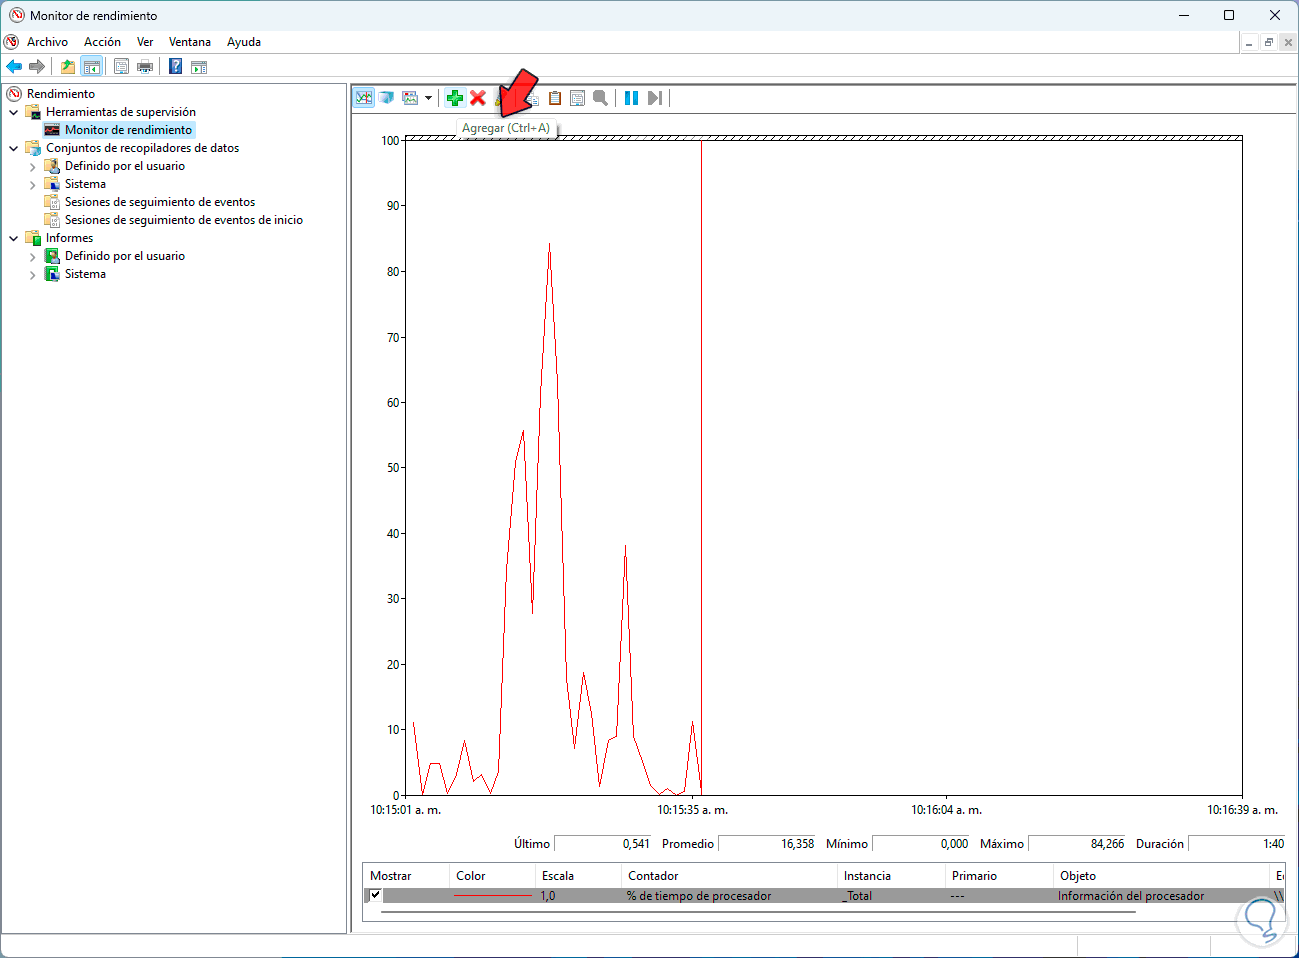
Task: Open the graph type dropdown arrow
Action: 428,98
